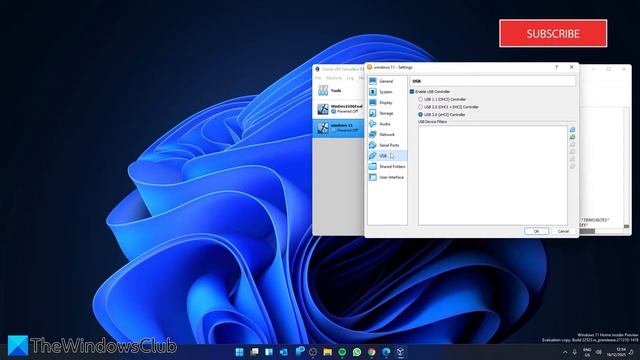Select the USB settings category
Viewport: 640px width, 360px height.
(387, 156)
